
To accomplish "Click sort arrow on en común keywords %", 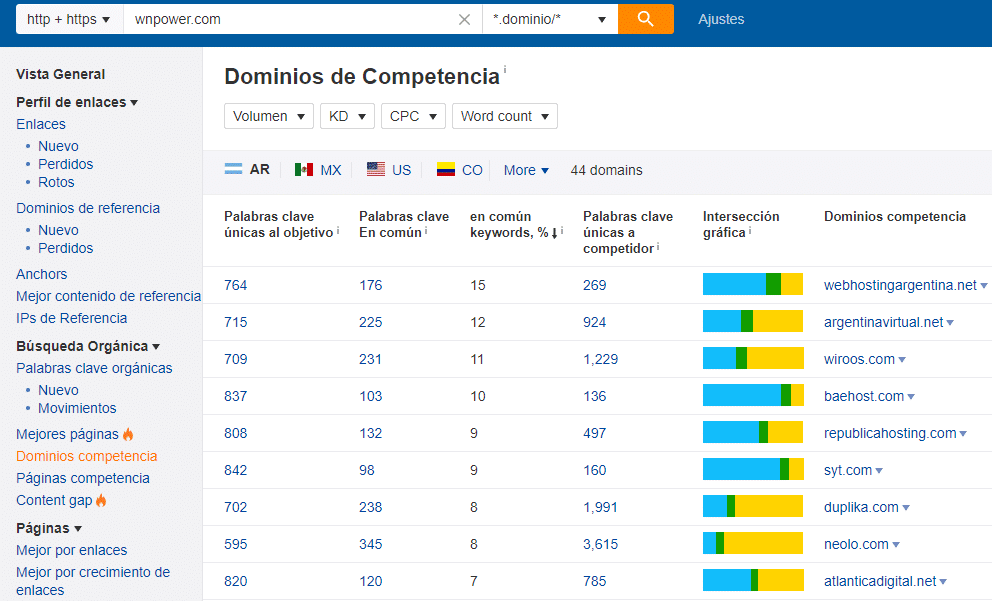I will click(x=554, y=233).
